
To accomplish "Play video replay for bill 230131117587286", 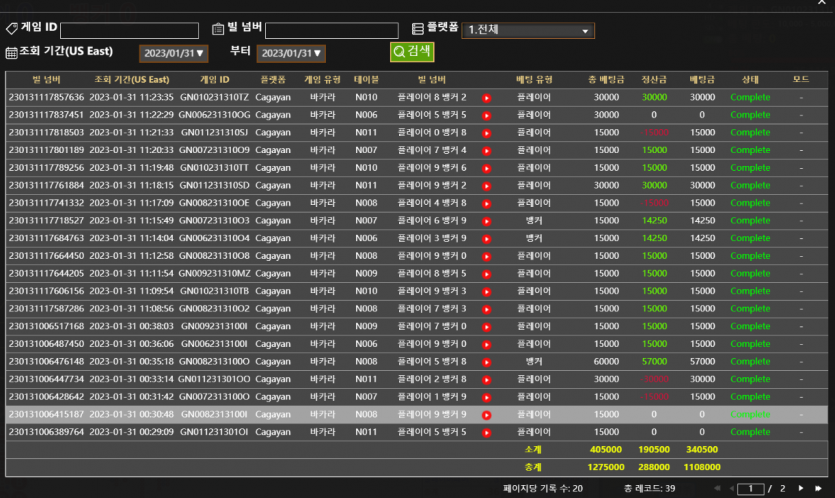I will 486,309.
